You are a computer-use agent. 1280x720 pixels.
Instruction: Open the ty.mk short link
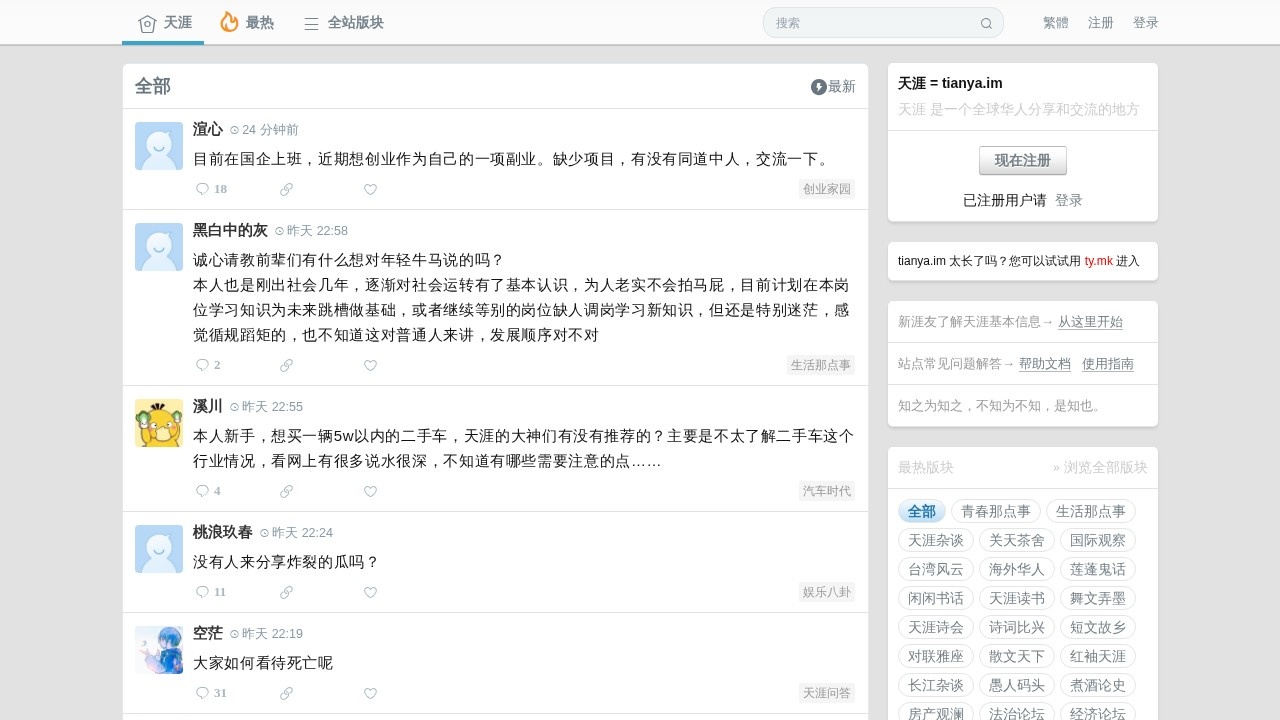1098,261
